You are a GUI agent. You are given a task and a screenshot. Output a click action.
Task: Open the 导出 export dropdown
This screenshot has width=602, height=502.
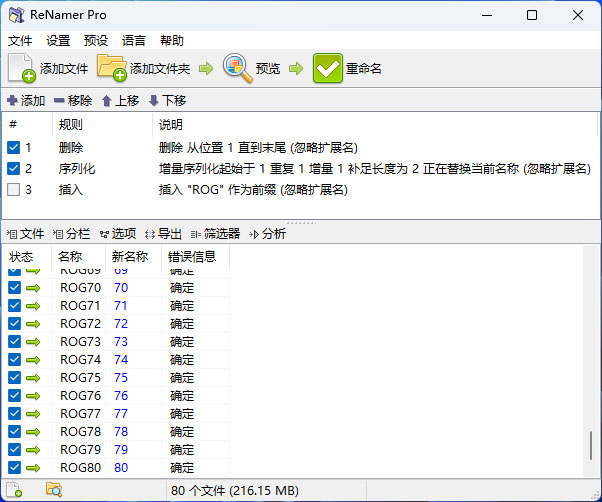click(163, 233)
